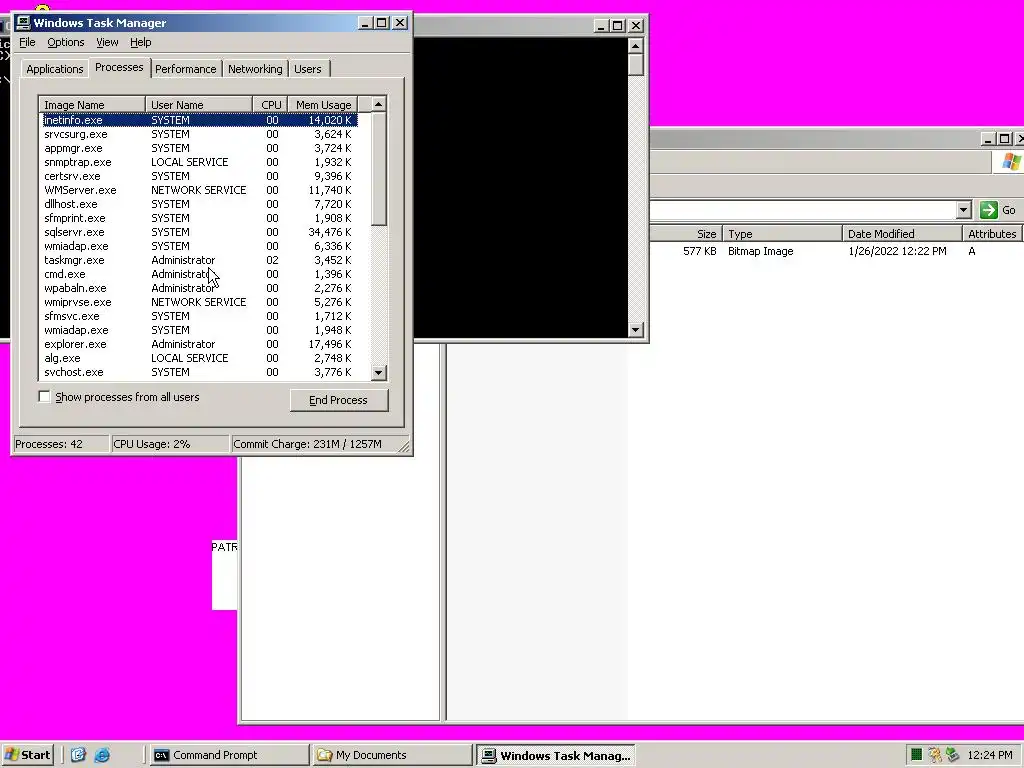Sort files by Size column in My Documents

point(686,234)
